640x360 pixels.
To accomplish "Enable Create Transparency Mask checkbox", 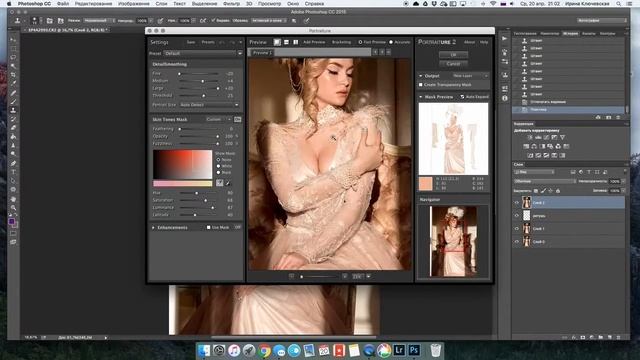I will click(x=421, y=84).
